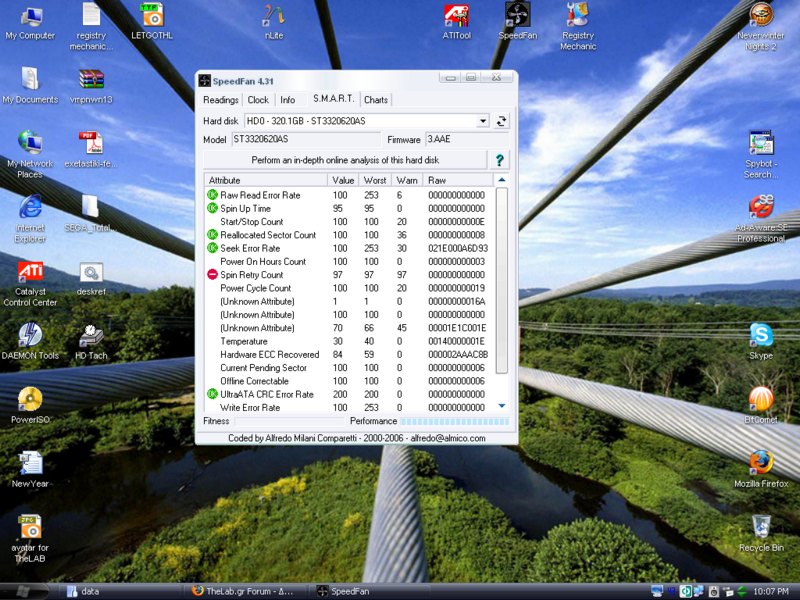The width and height of the screenshot is (800, 600).
Task: Click the Model field ST3320620AS
Action: (x=306, y=139)
